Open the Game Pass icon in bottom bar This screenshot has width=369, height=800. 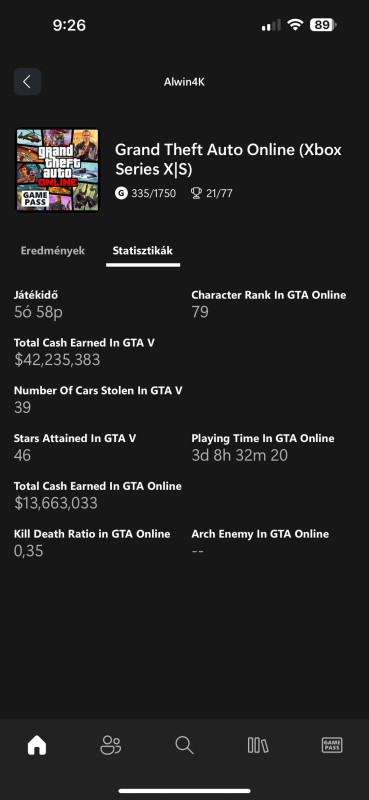(332, 745)
